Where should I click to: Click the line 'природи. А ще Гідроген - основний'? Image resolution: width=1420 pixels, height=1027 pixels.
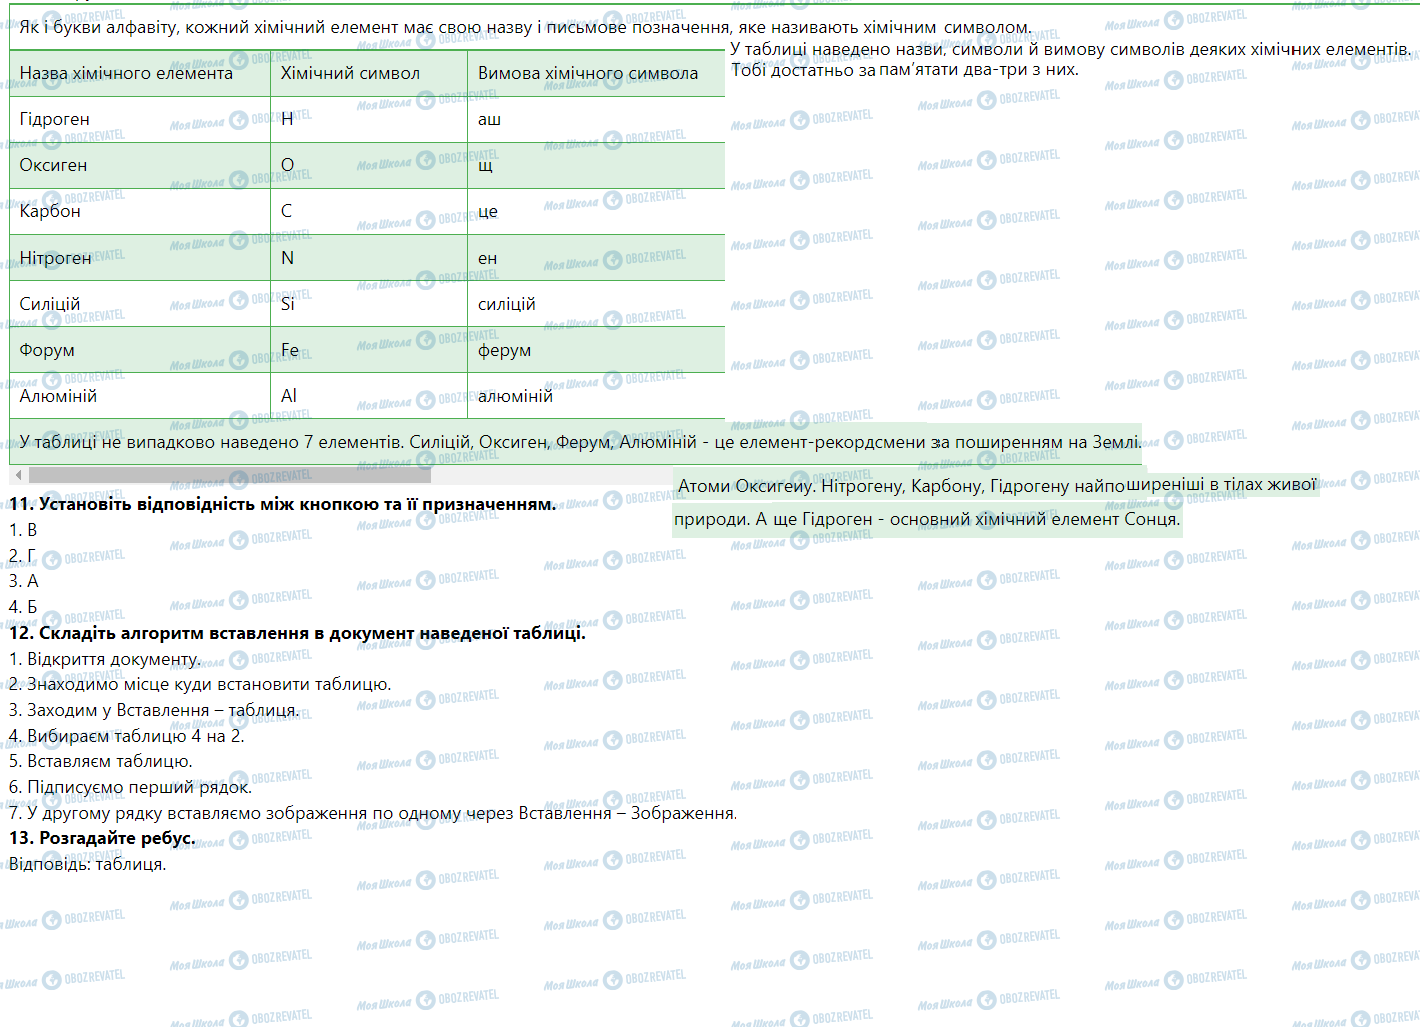pos(927,519)
